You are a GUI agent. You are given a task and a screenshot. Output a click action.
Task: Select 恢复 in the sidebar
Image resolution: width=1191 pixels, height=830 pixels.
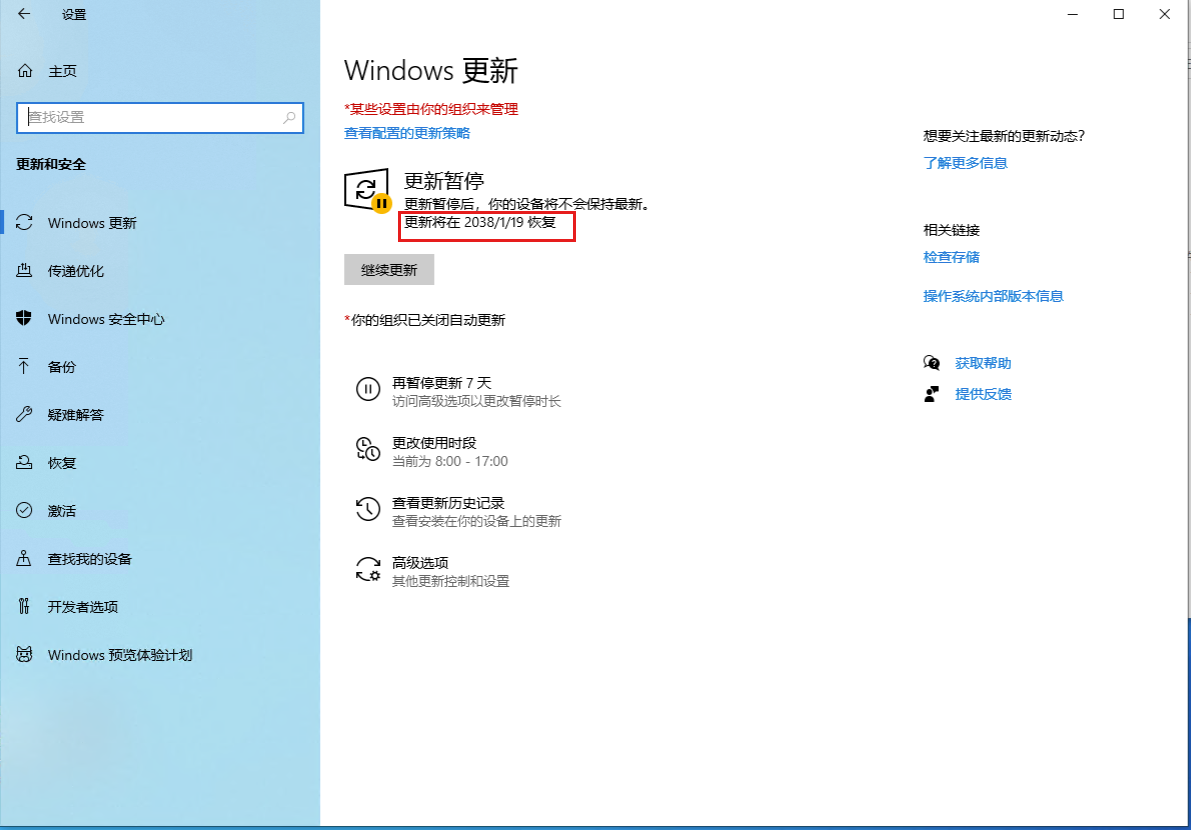pos(160,462)
